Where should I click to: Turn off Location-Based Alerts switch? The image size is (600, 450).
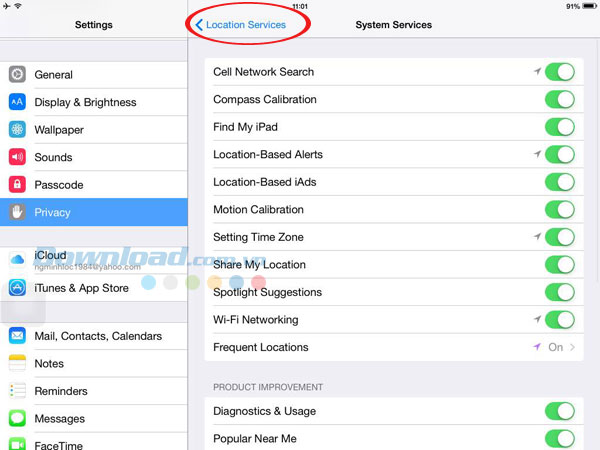click(x=560, y=155)
